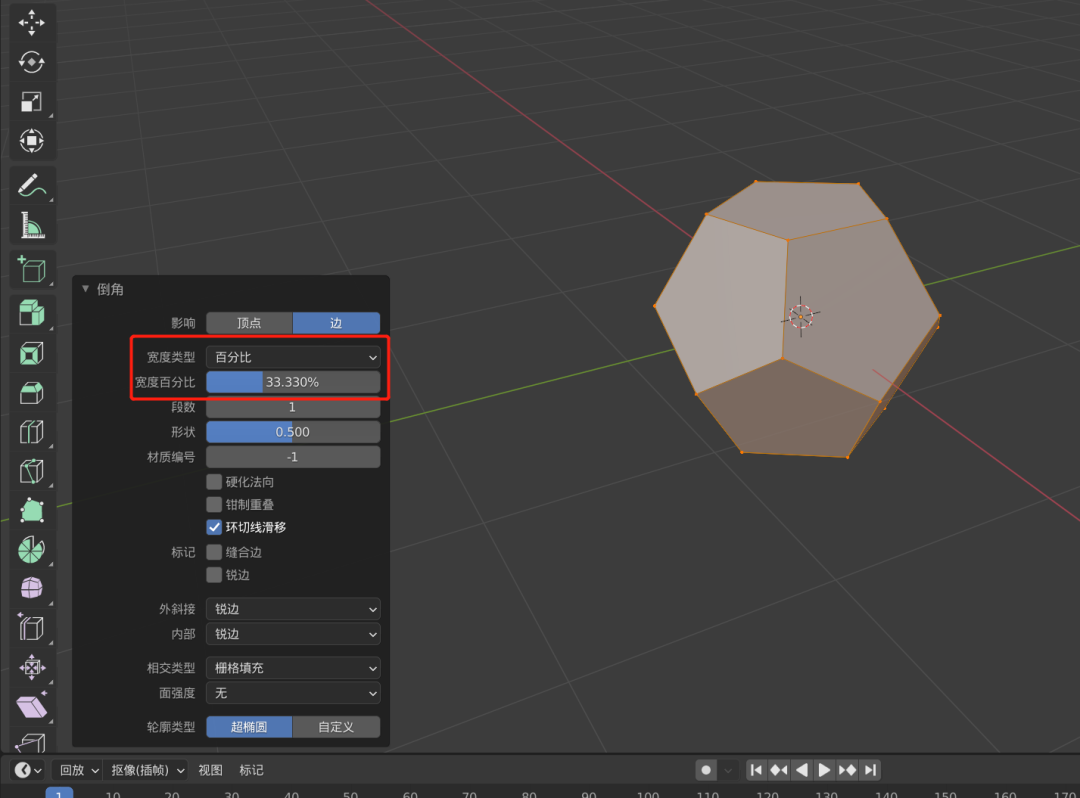Choose the 超椭圆 profile type
Screen dimensions: 1080x798
point(249,726)
